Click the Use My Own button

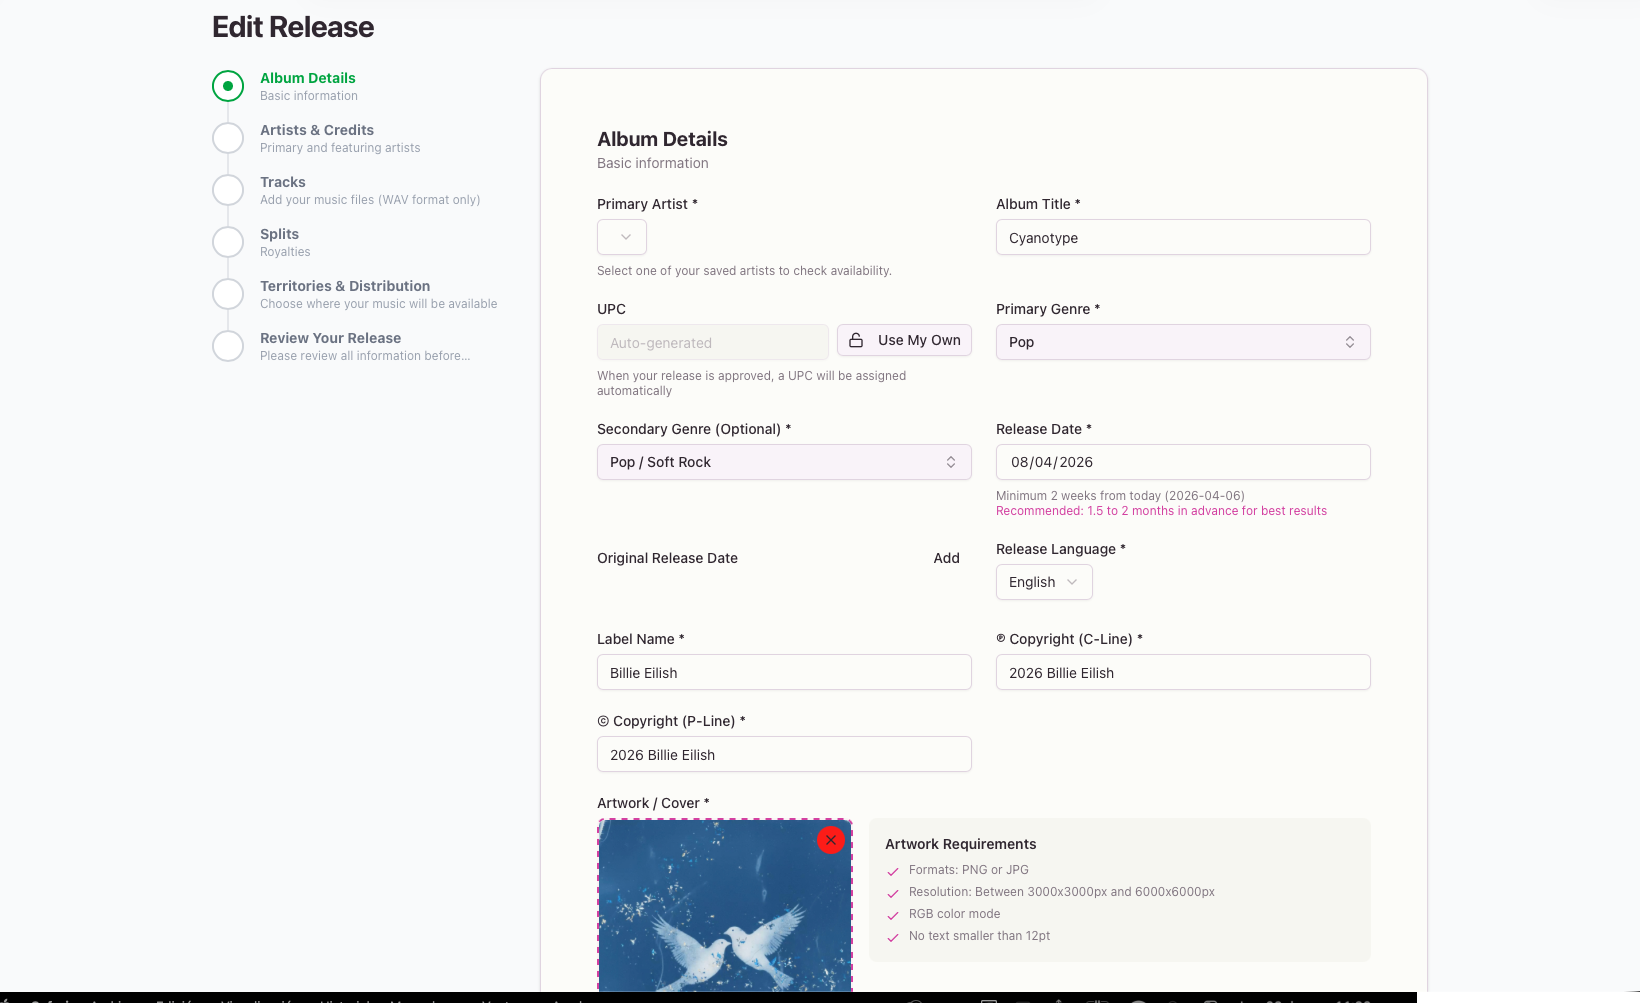click(x=904, y=340)
